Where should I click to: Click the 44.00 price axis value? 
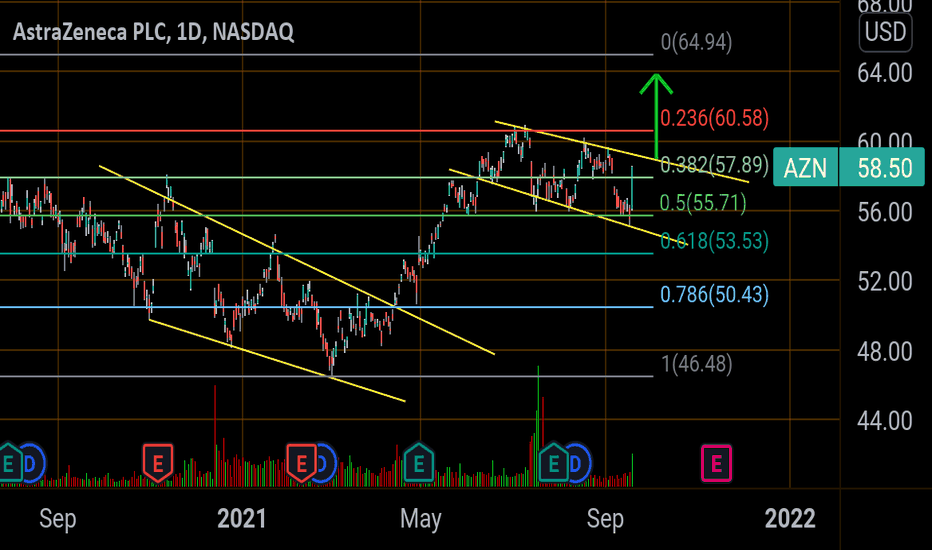(884, 421)
